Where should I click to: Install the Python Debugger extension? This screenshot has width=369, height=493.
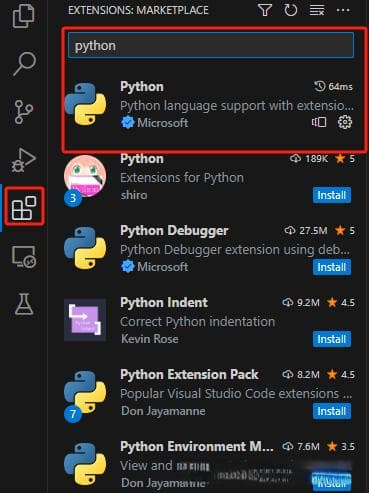pyautogui.click(x=332, y=267)
